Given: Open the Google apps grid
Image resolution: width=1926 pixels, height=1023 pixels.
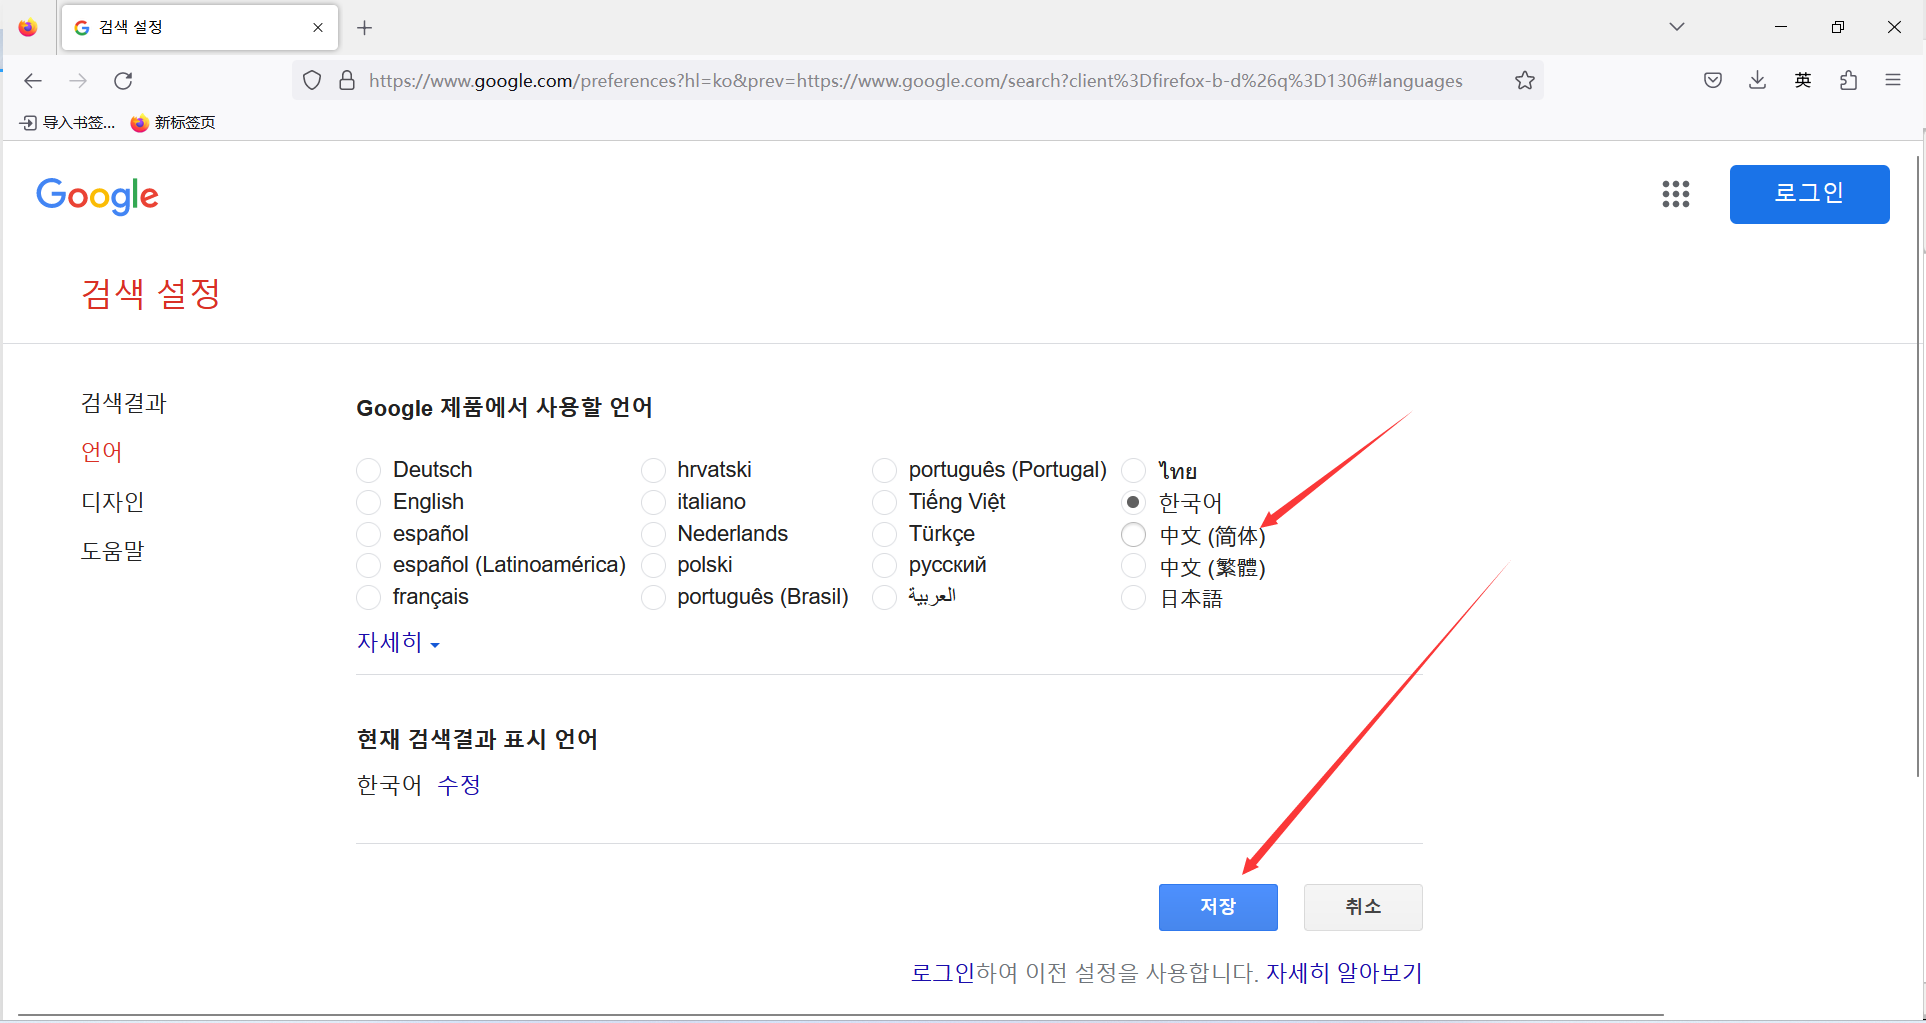Looking at the screenshot, I should [x=1676, y=194].
